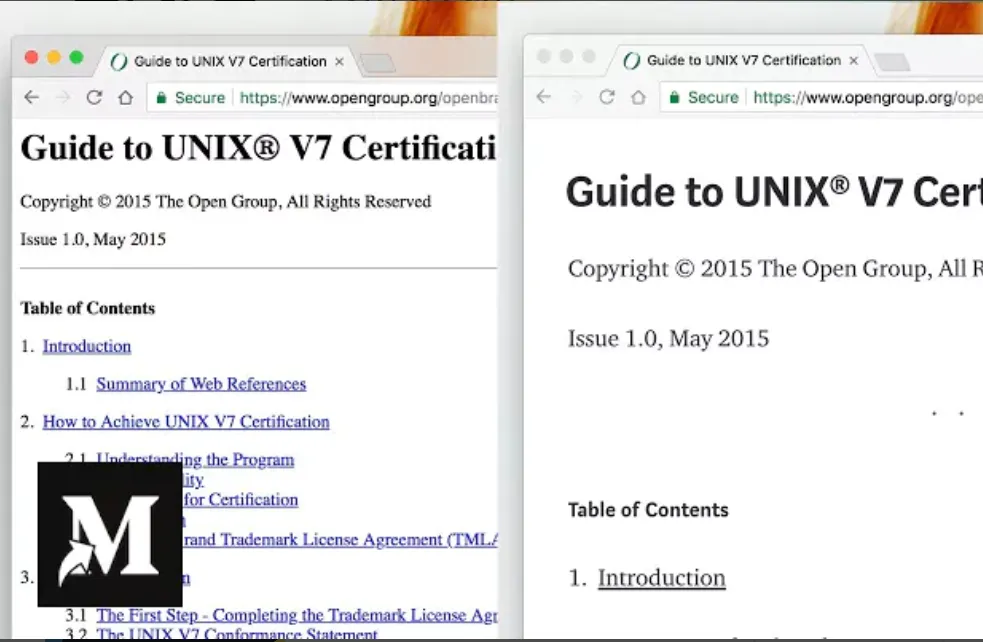Close the left window's Guide to UNIX tab
Image resolution: width=983 pixels, height=642 pixels.
pyautogui.click(x=339, y=61)
